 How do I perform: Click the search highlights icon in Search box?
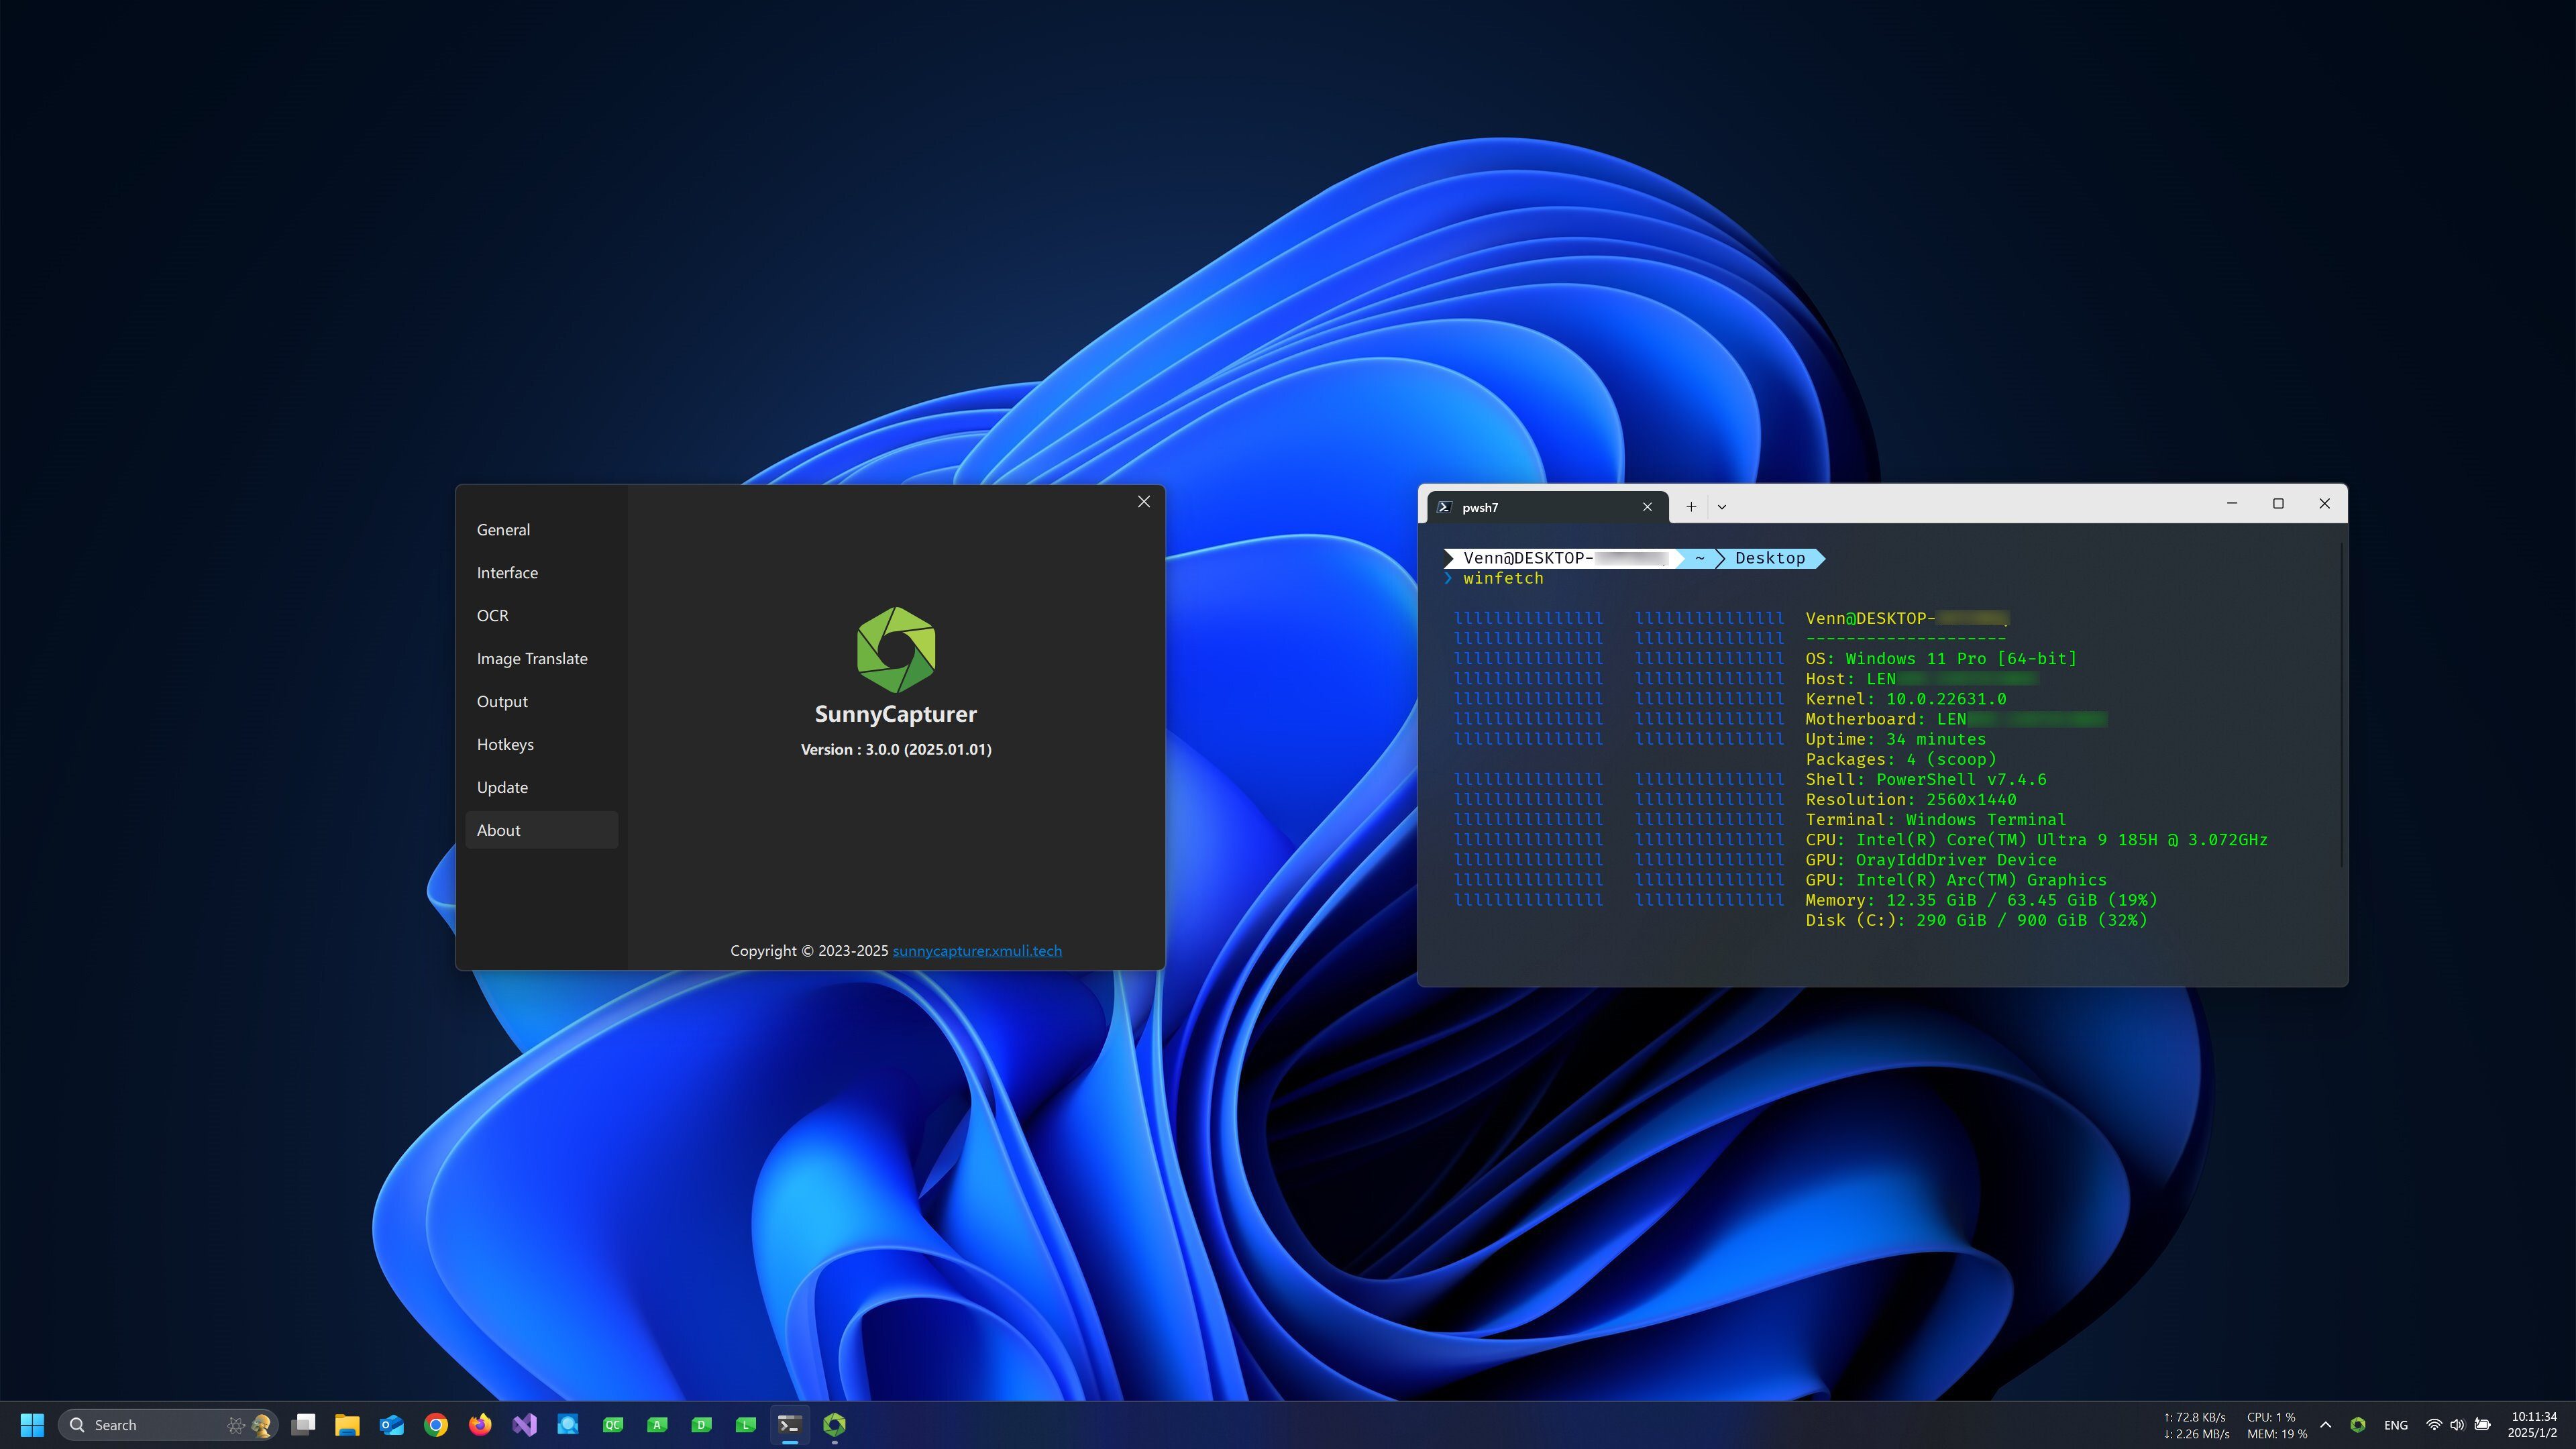click(x=250, y=1425)
